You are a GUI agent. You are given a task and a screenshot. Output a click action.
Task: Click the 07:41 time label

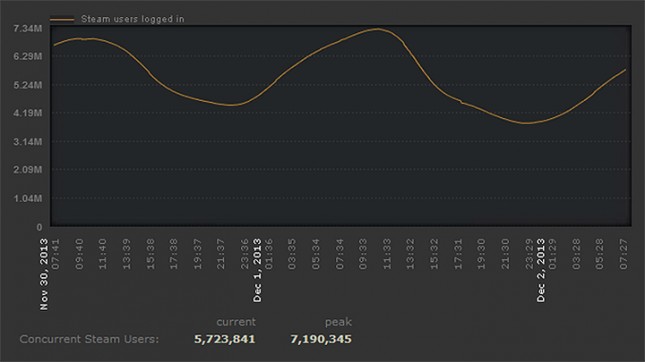point(56,254)
